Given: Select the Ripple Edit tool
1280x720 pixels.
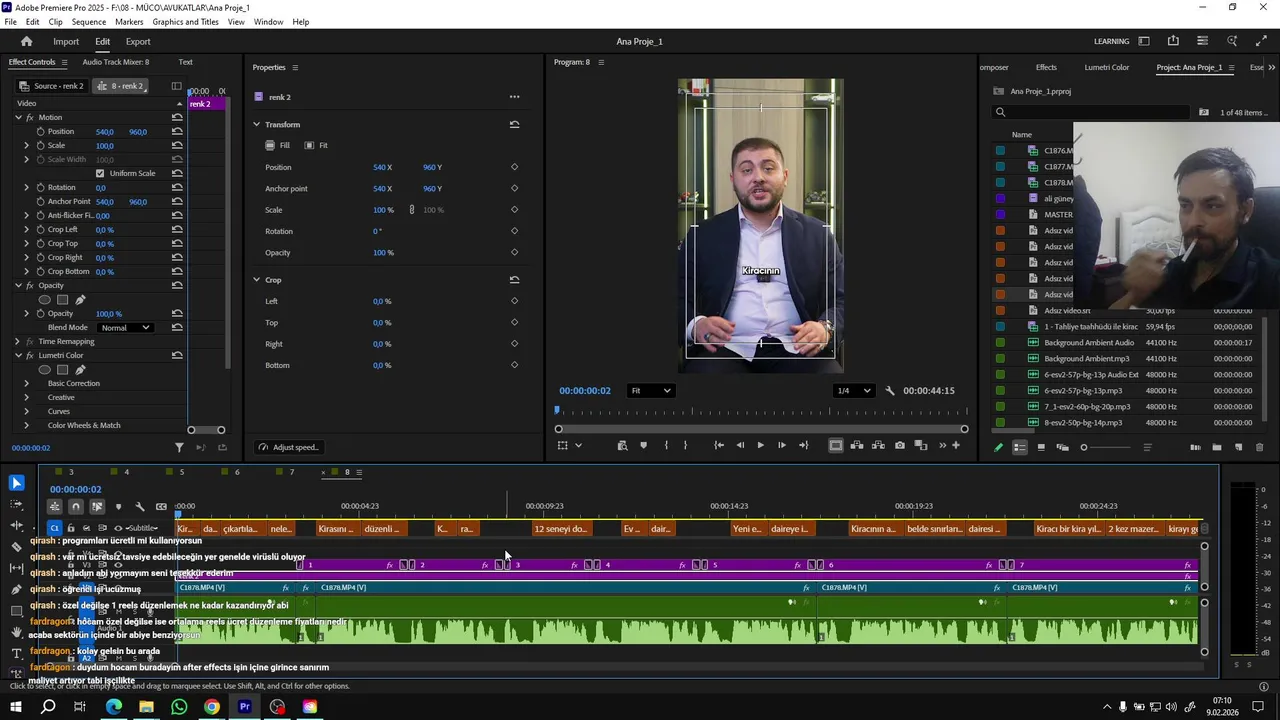Looking at the screenshot, I should (x=16, y=525).
